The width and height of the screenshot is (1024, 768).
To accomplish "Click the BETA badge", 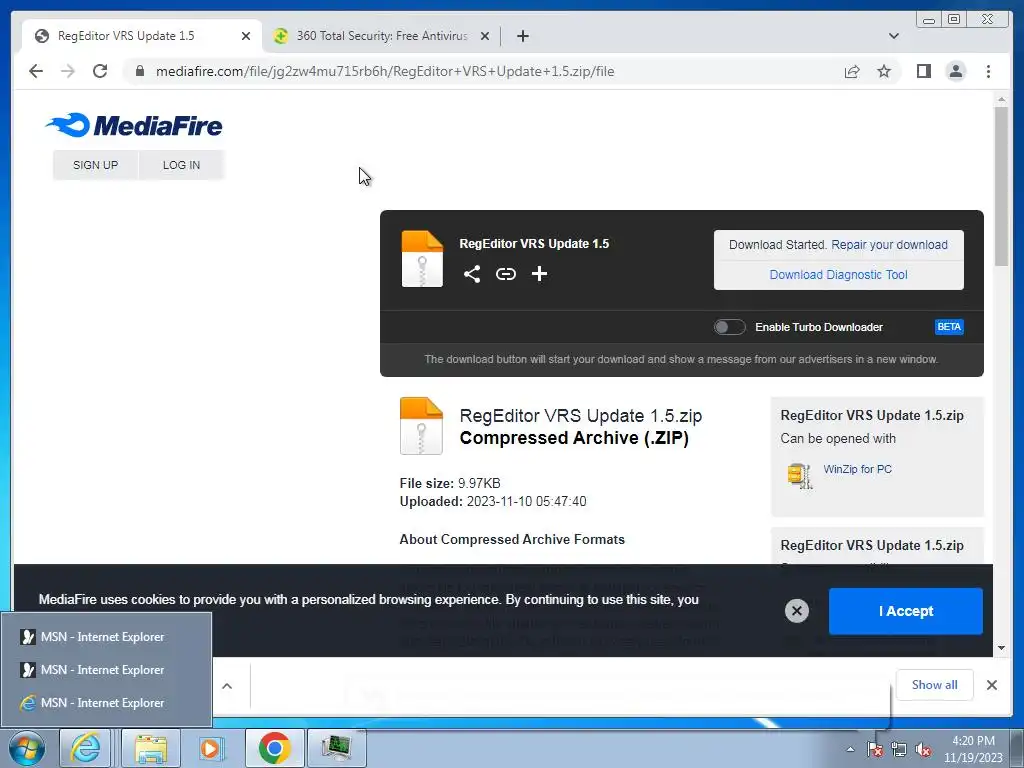I will (949, 327).
